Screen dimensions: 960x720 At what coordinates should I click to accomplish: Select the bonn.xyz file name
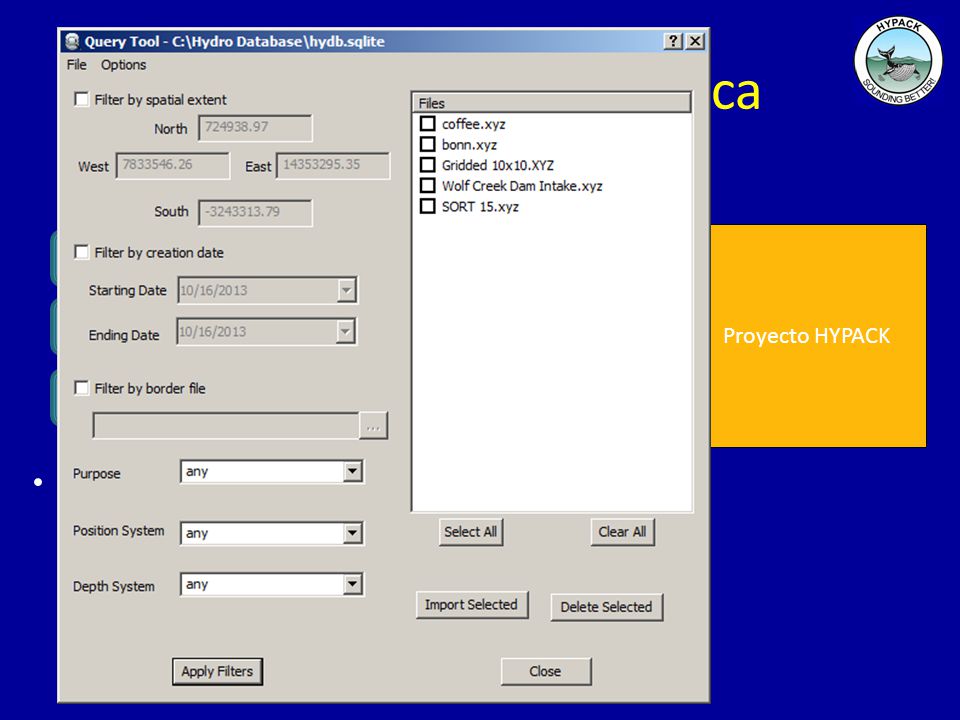(x=469, y=145)
